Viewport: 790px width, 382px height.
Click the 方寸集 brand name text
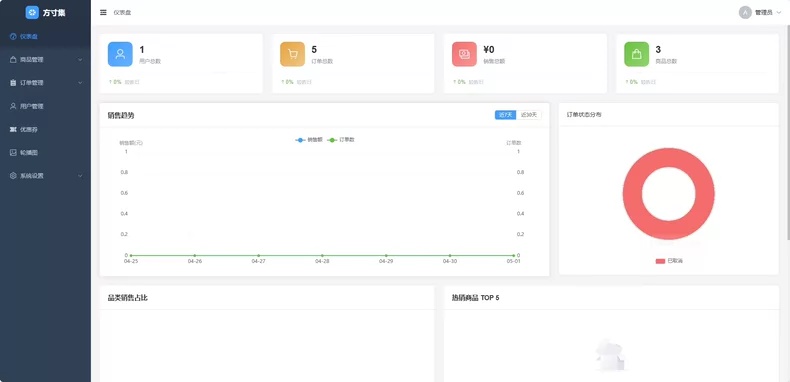click(54, 13)
